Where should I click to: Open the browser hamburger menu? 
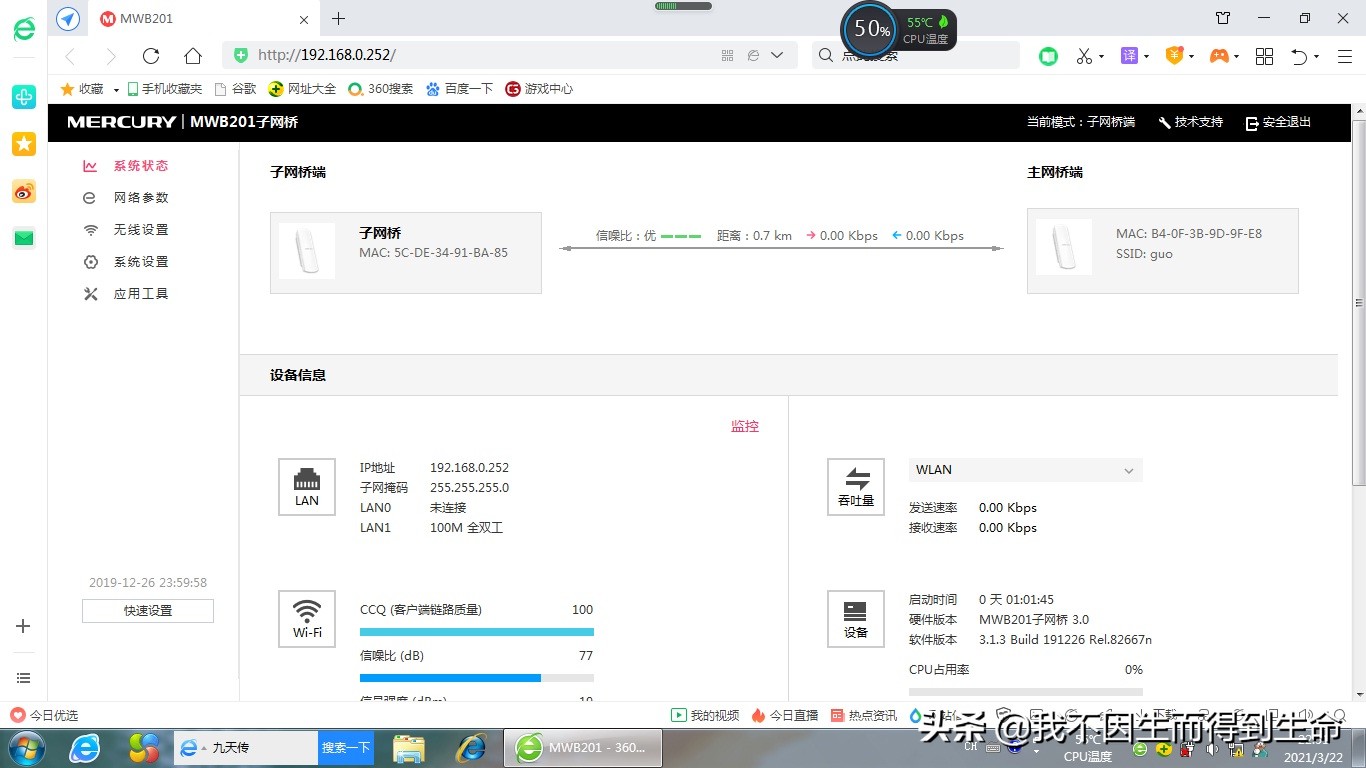(x=1344, y=56)
